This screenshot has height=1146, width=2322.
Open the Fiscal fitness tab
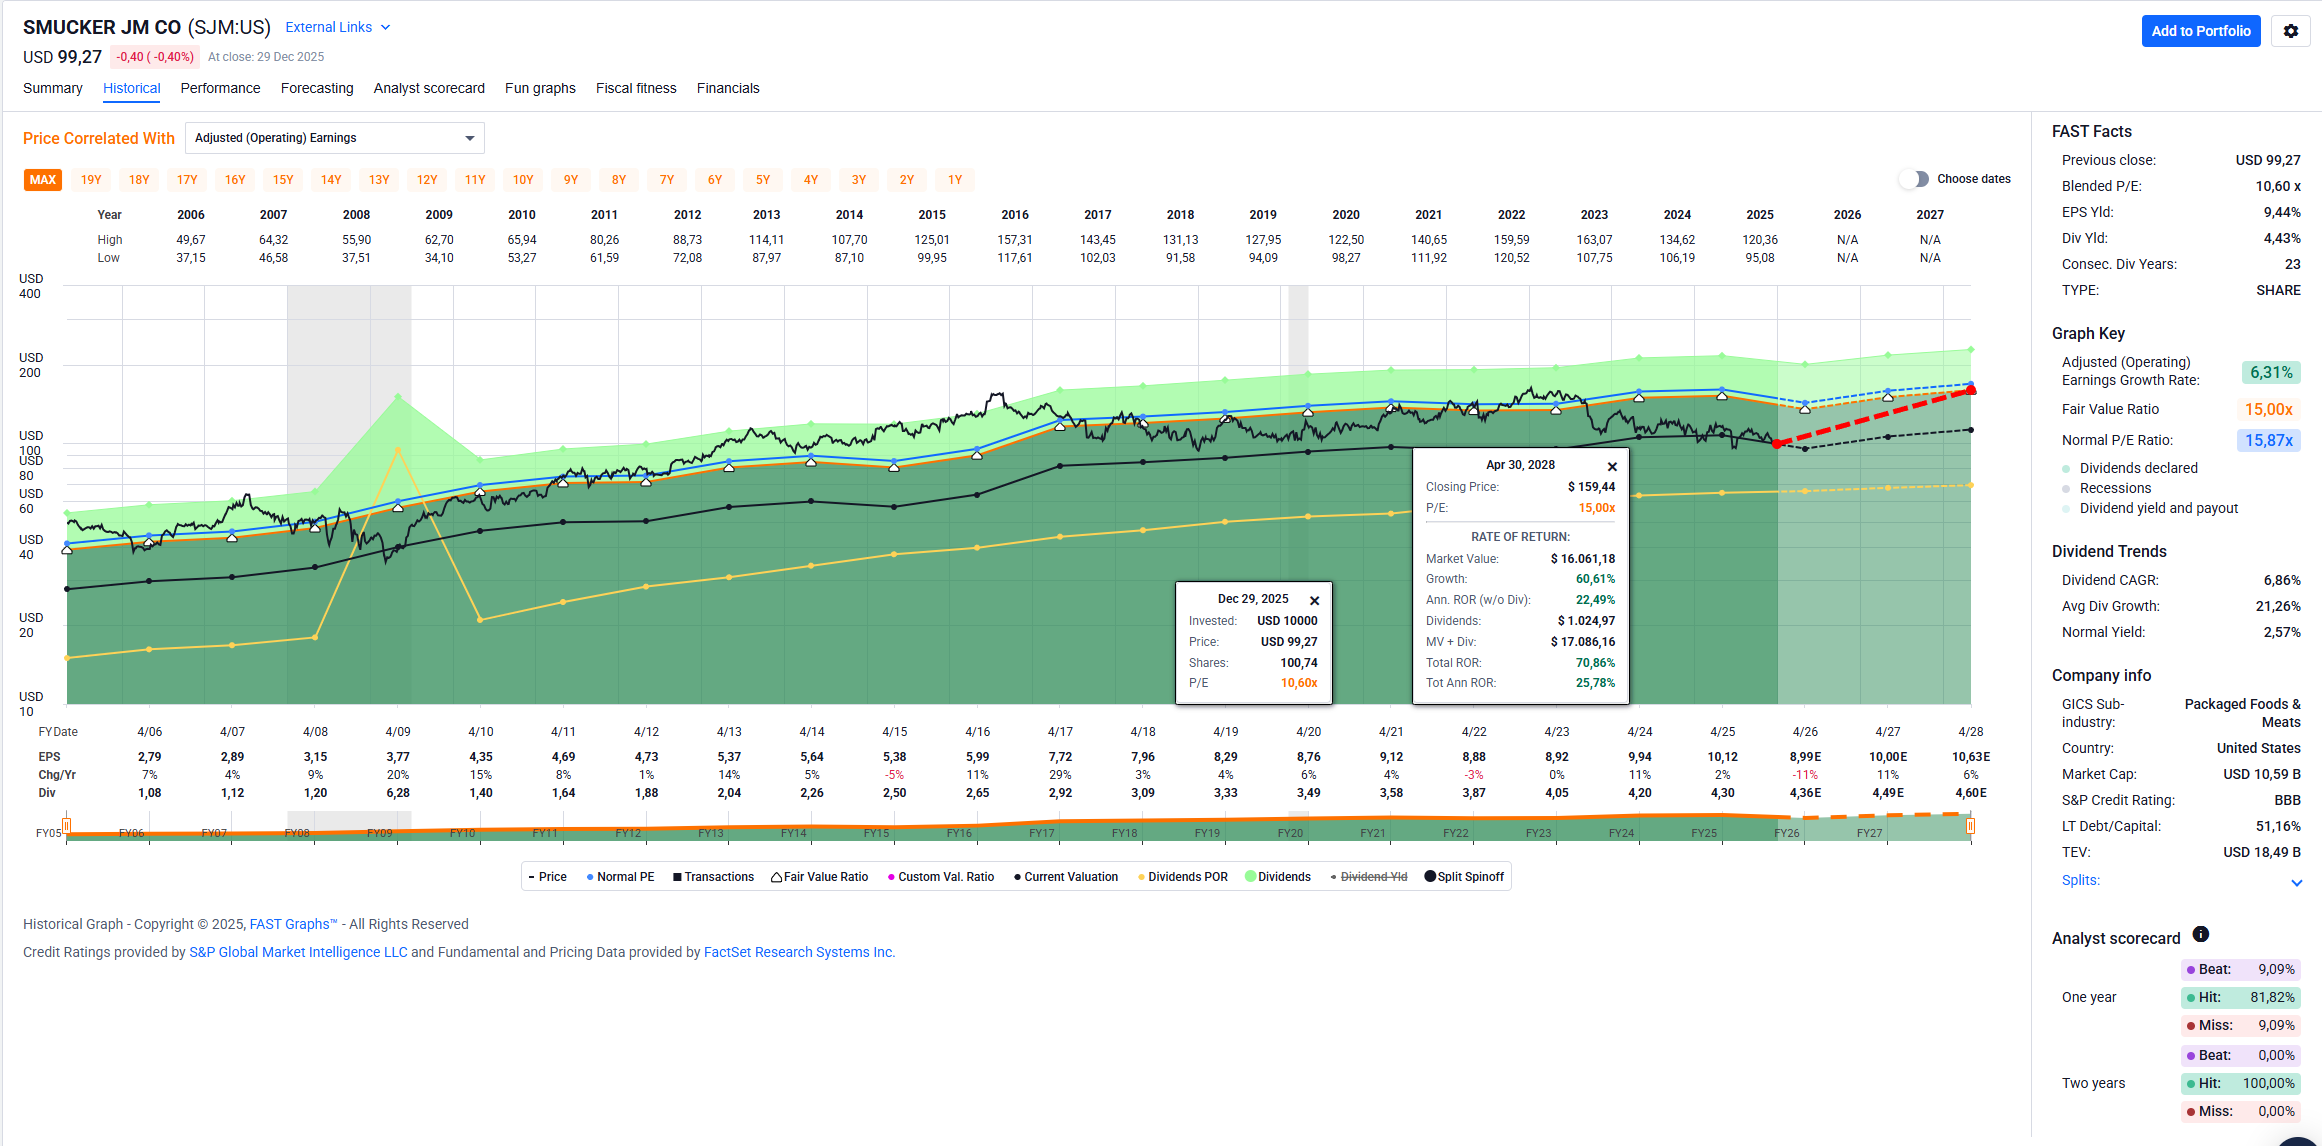[635, 88]
